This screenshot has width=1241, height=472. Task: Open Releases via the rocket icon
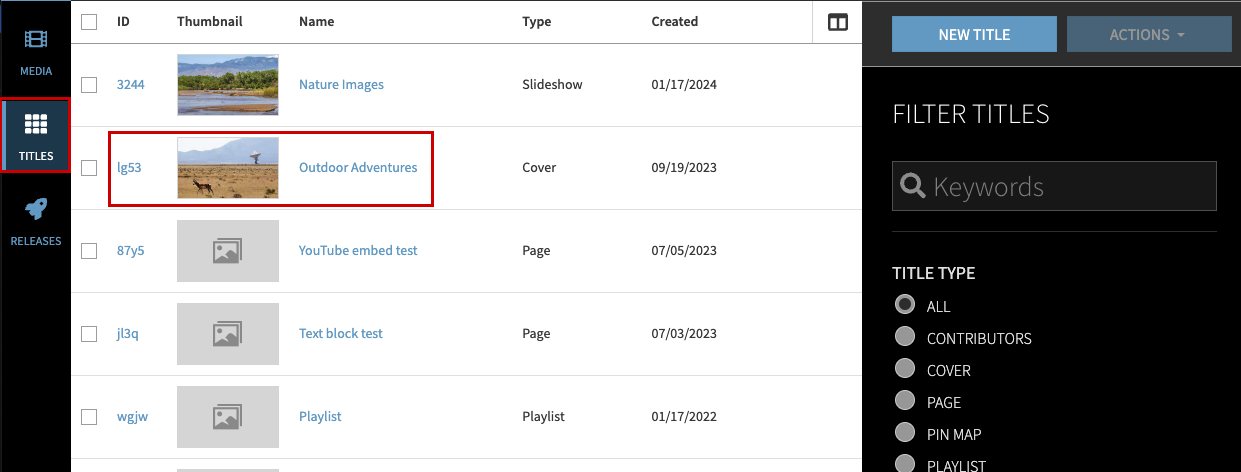tap(36, 210)
